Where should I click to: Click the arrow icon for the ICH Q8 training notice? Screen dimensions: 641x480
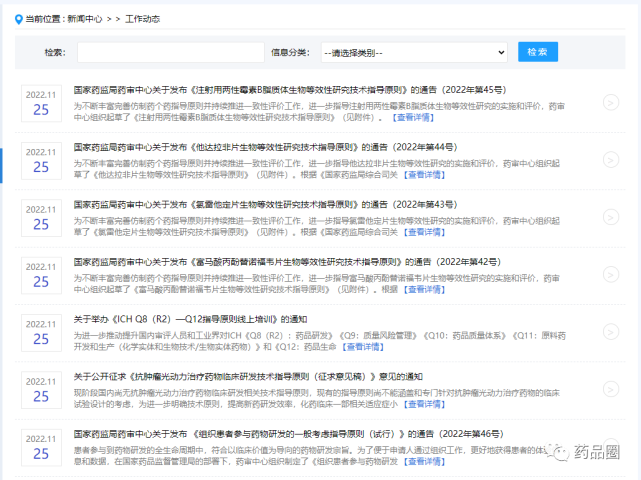(x=610, y=332)
